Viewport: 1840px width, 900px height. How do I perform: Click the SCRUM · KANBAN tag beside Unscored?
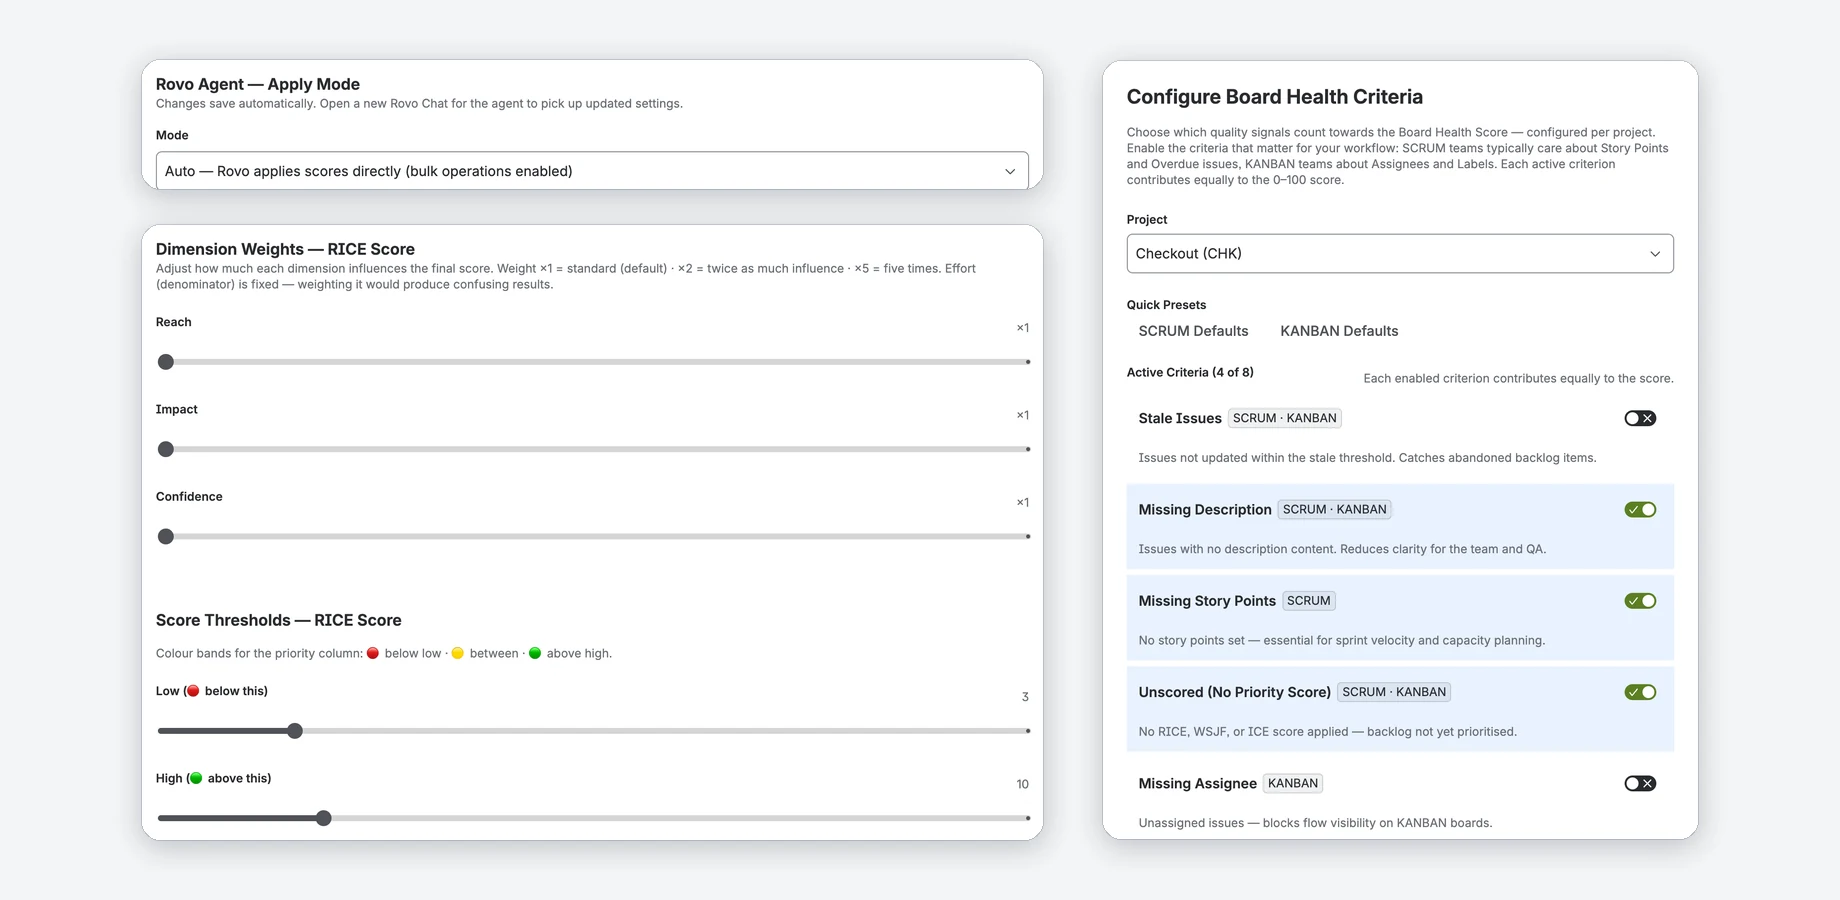click(x=1394, y=692)
